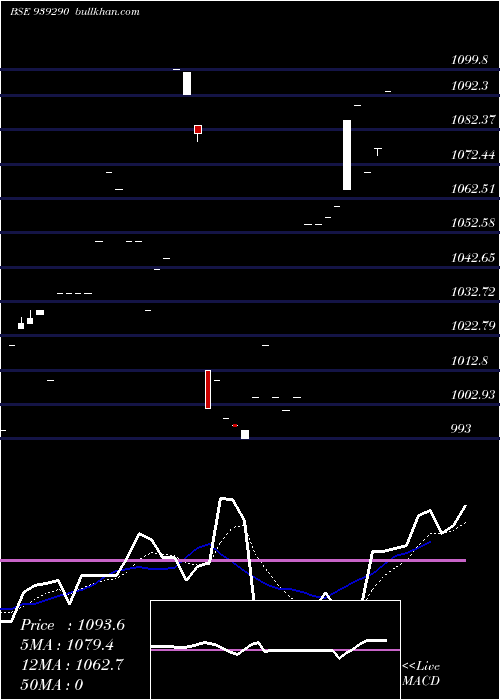
Task: Click inside the Live MACD inset chart
Action: point(275,650)
